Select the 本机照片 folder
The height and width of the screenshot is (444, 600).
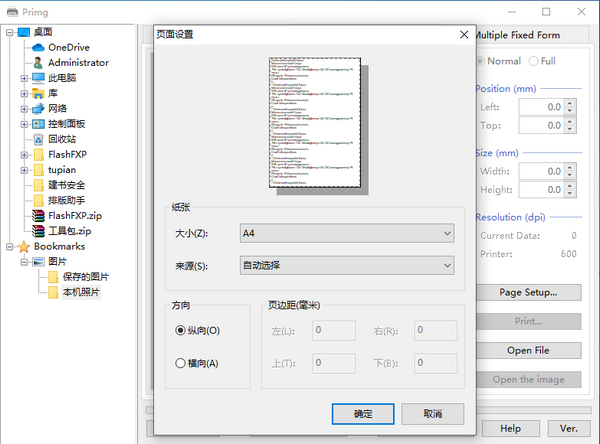coord(81,292)
